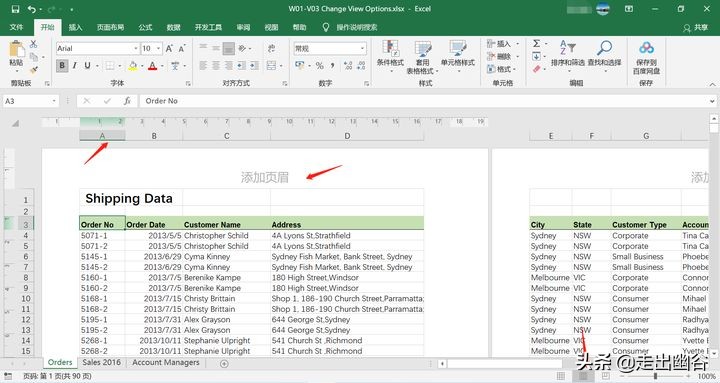The height and width of the screenshot is (383, 720).
Task: Click the Find and Select magnifier icon
Action: pyautogui.click(x=604, y=53)
